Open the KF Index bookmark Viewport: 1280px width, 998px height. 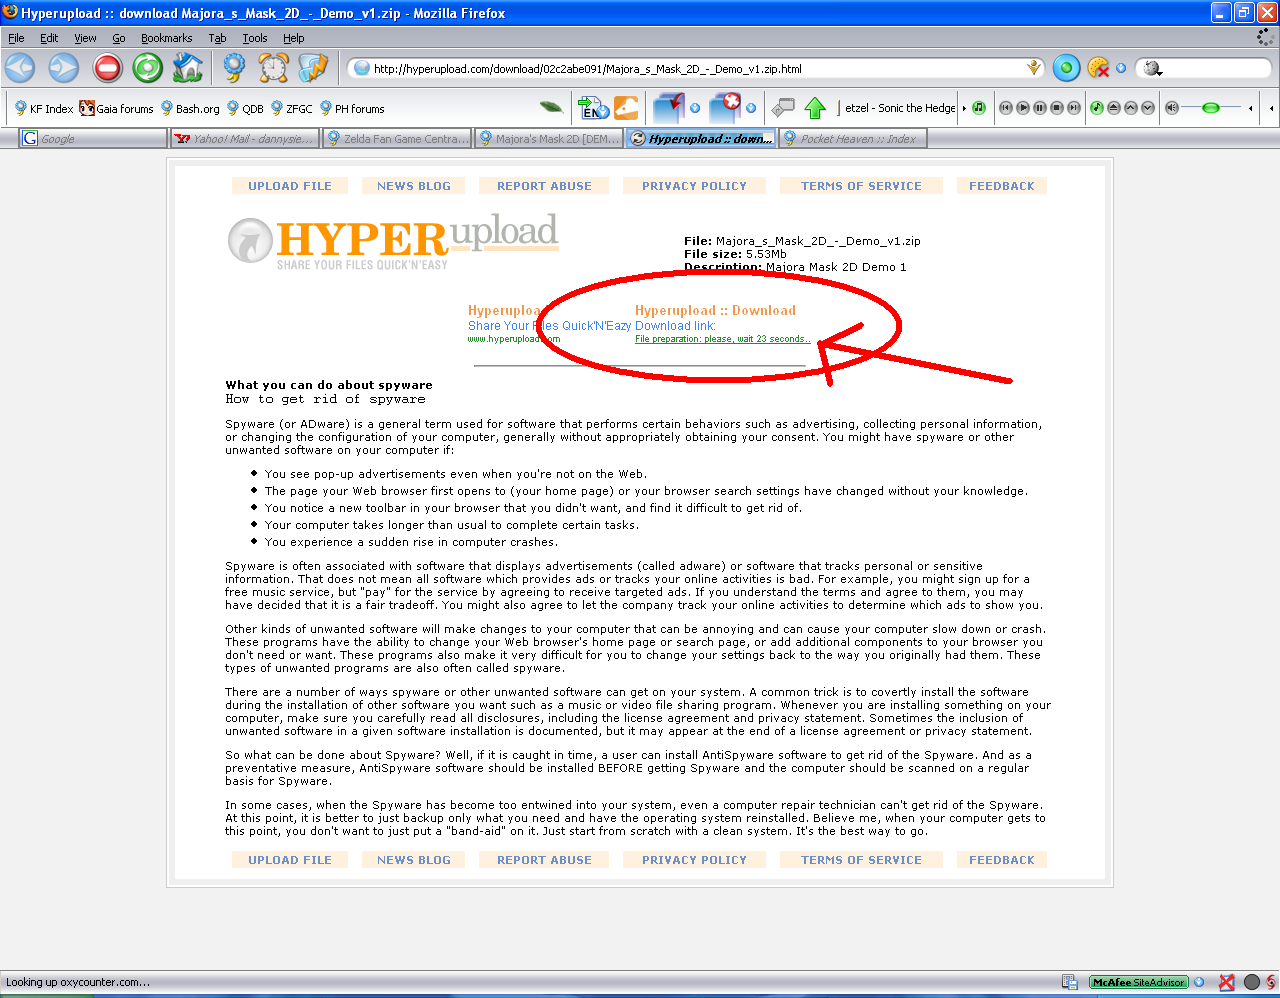click(43, 108)
